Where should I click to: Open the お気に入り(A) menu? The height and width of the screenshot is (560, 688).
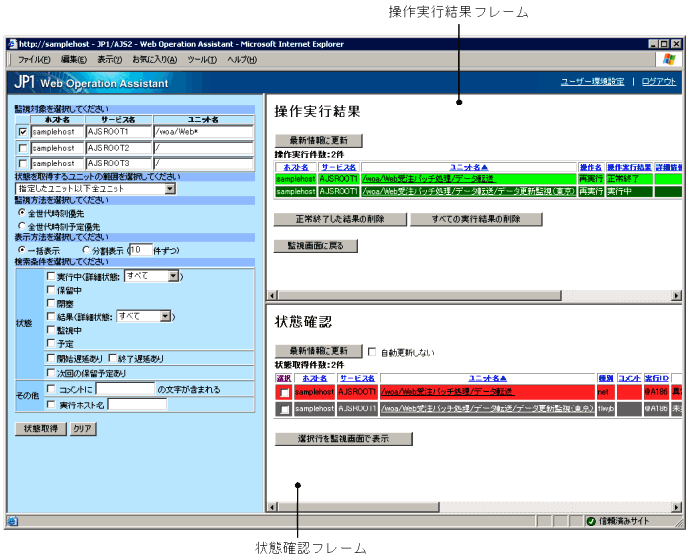pyautogui.click(x=154, y=60)
